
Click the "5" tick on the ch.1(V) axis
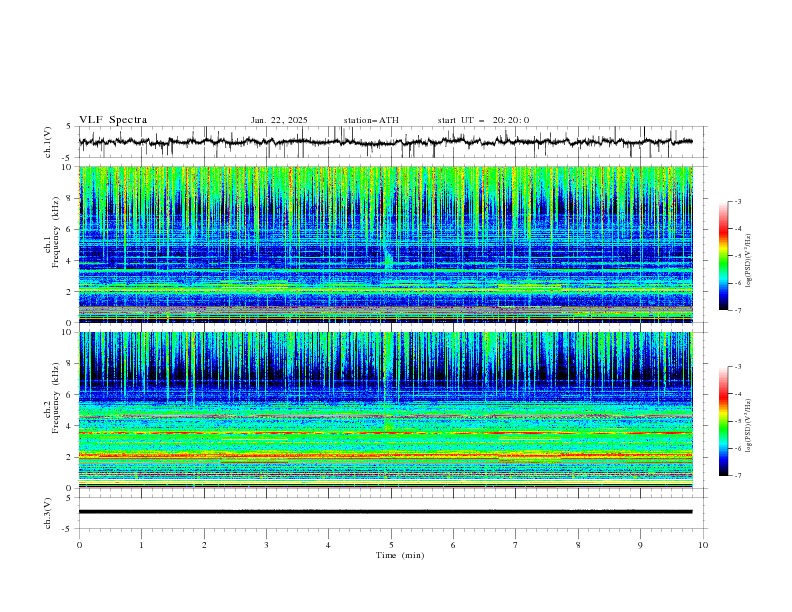pyautogui.click(x=69, y=127)
